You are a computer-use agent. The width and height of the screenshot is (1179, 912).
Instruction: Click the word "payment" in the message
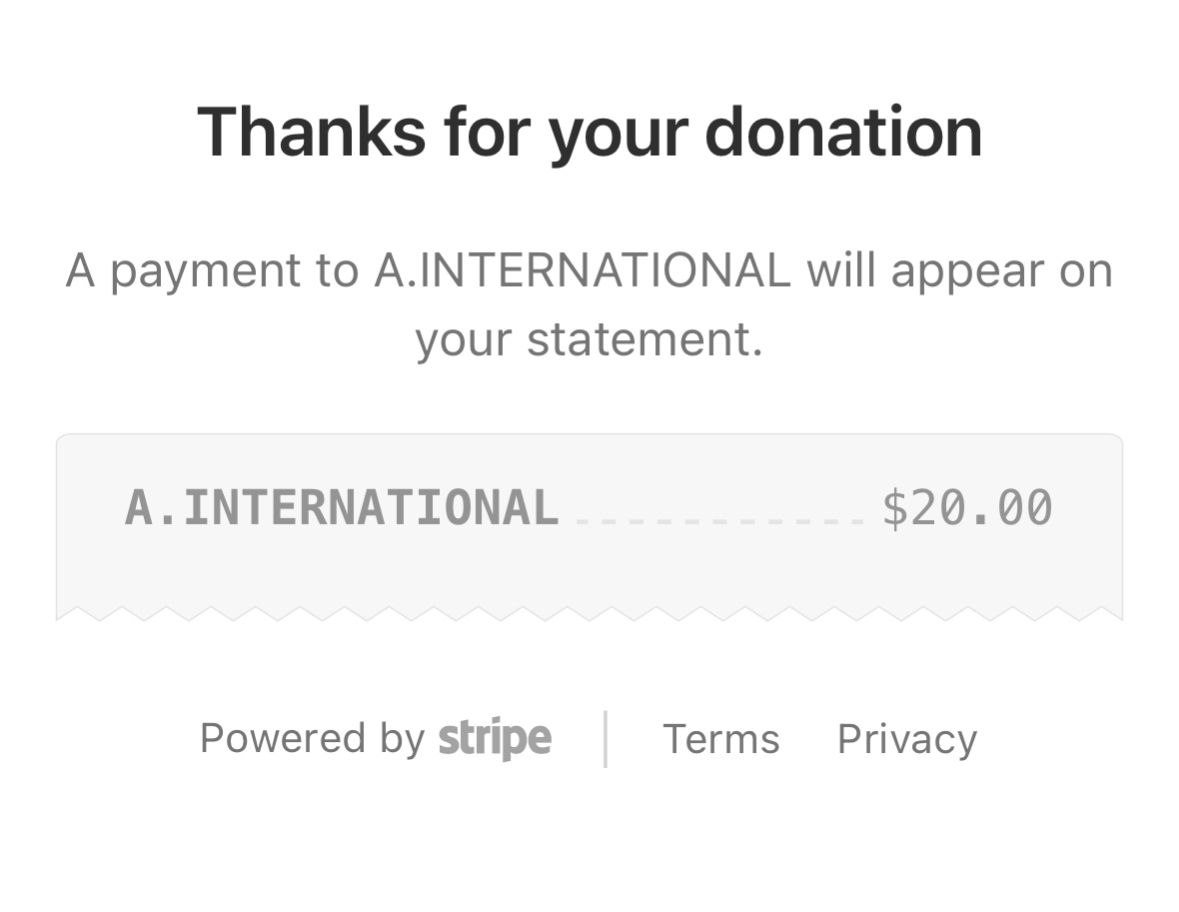[205, 272]
